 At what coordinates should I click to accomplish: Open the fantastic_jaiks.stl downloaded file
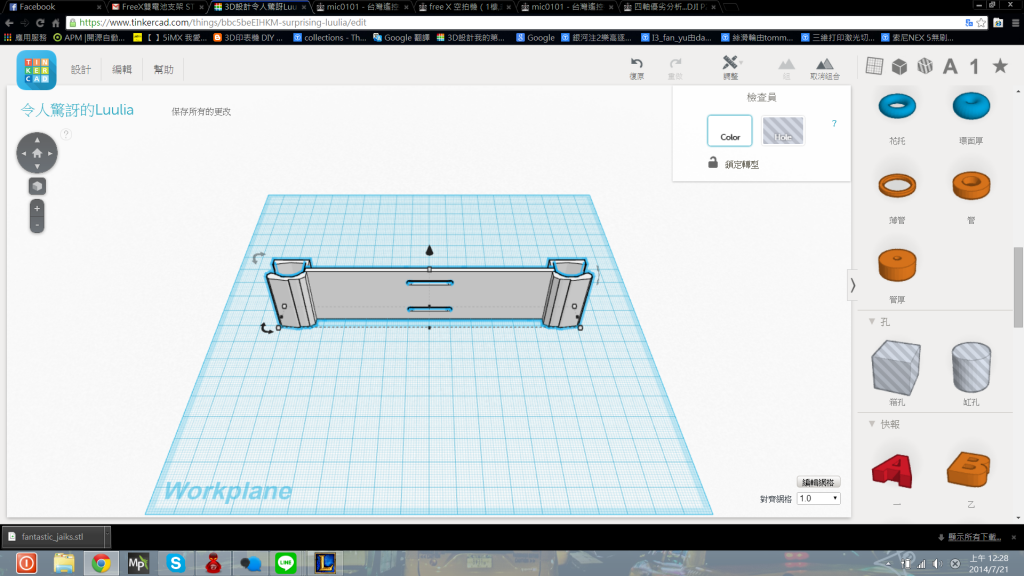(x=52, y=537)
